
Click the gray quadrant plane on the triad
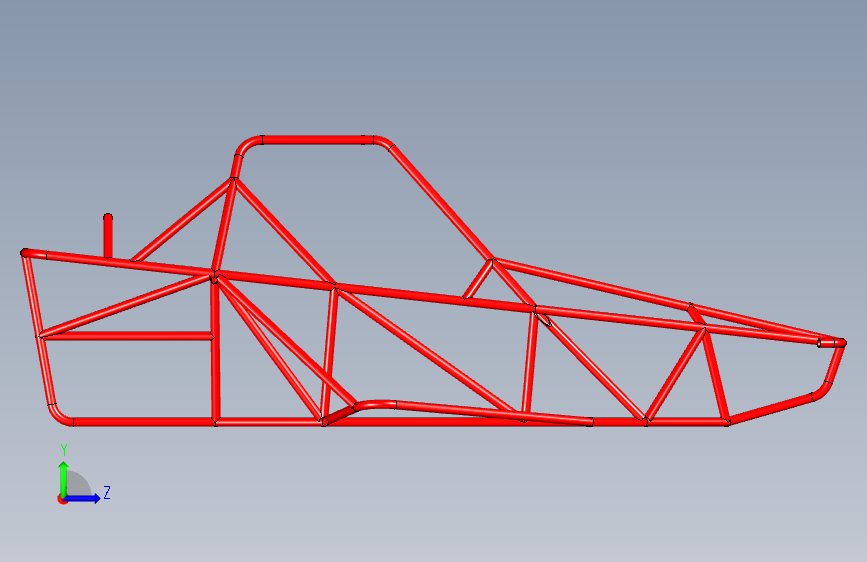pos(79,484)
